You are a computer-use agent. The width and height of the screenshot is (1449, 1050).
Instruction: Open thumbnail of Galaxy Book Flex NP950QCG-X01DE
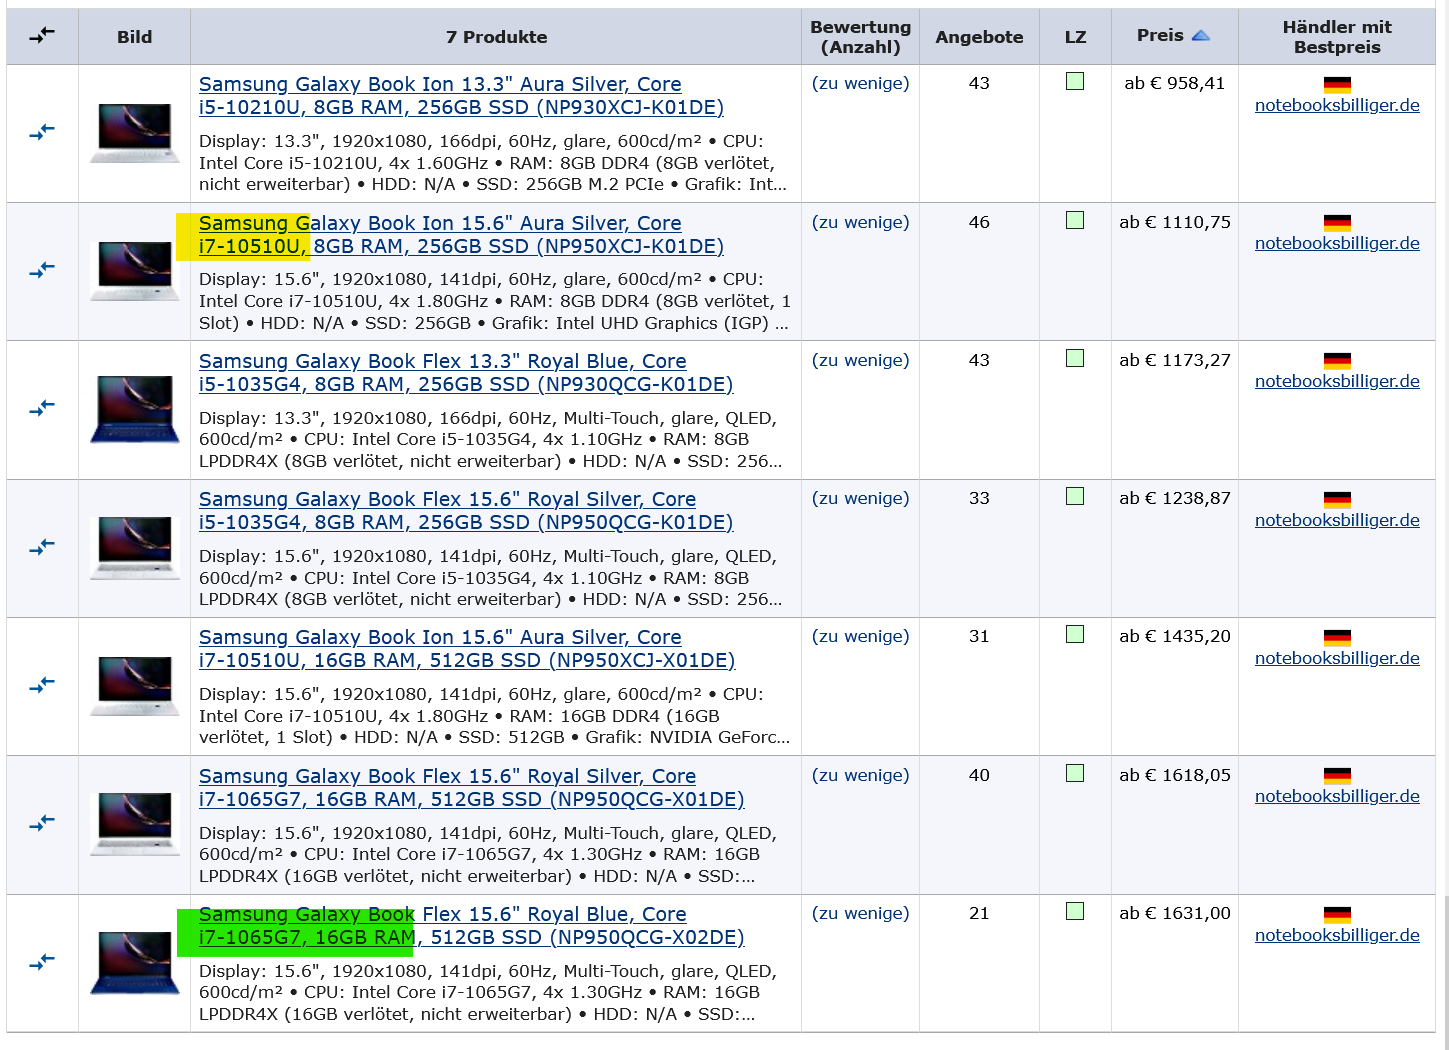[135, 823]
